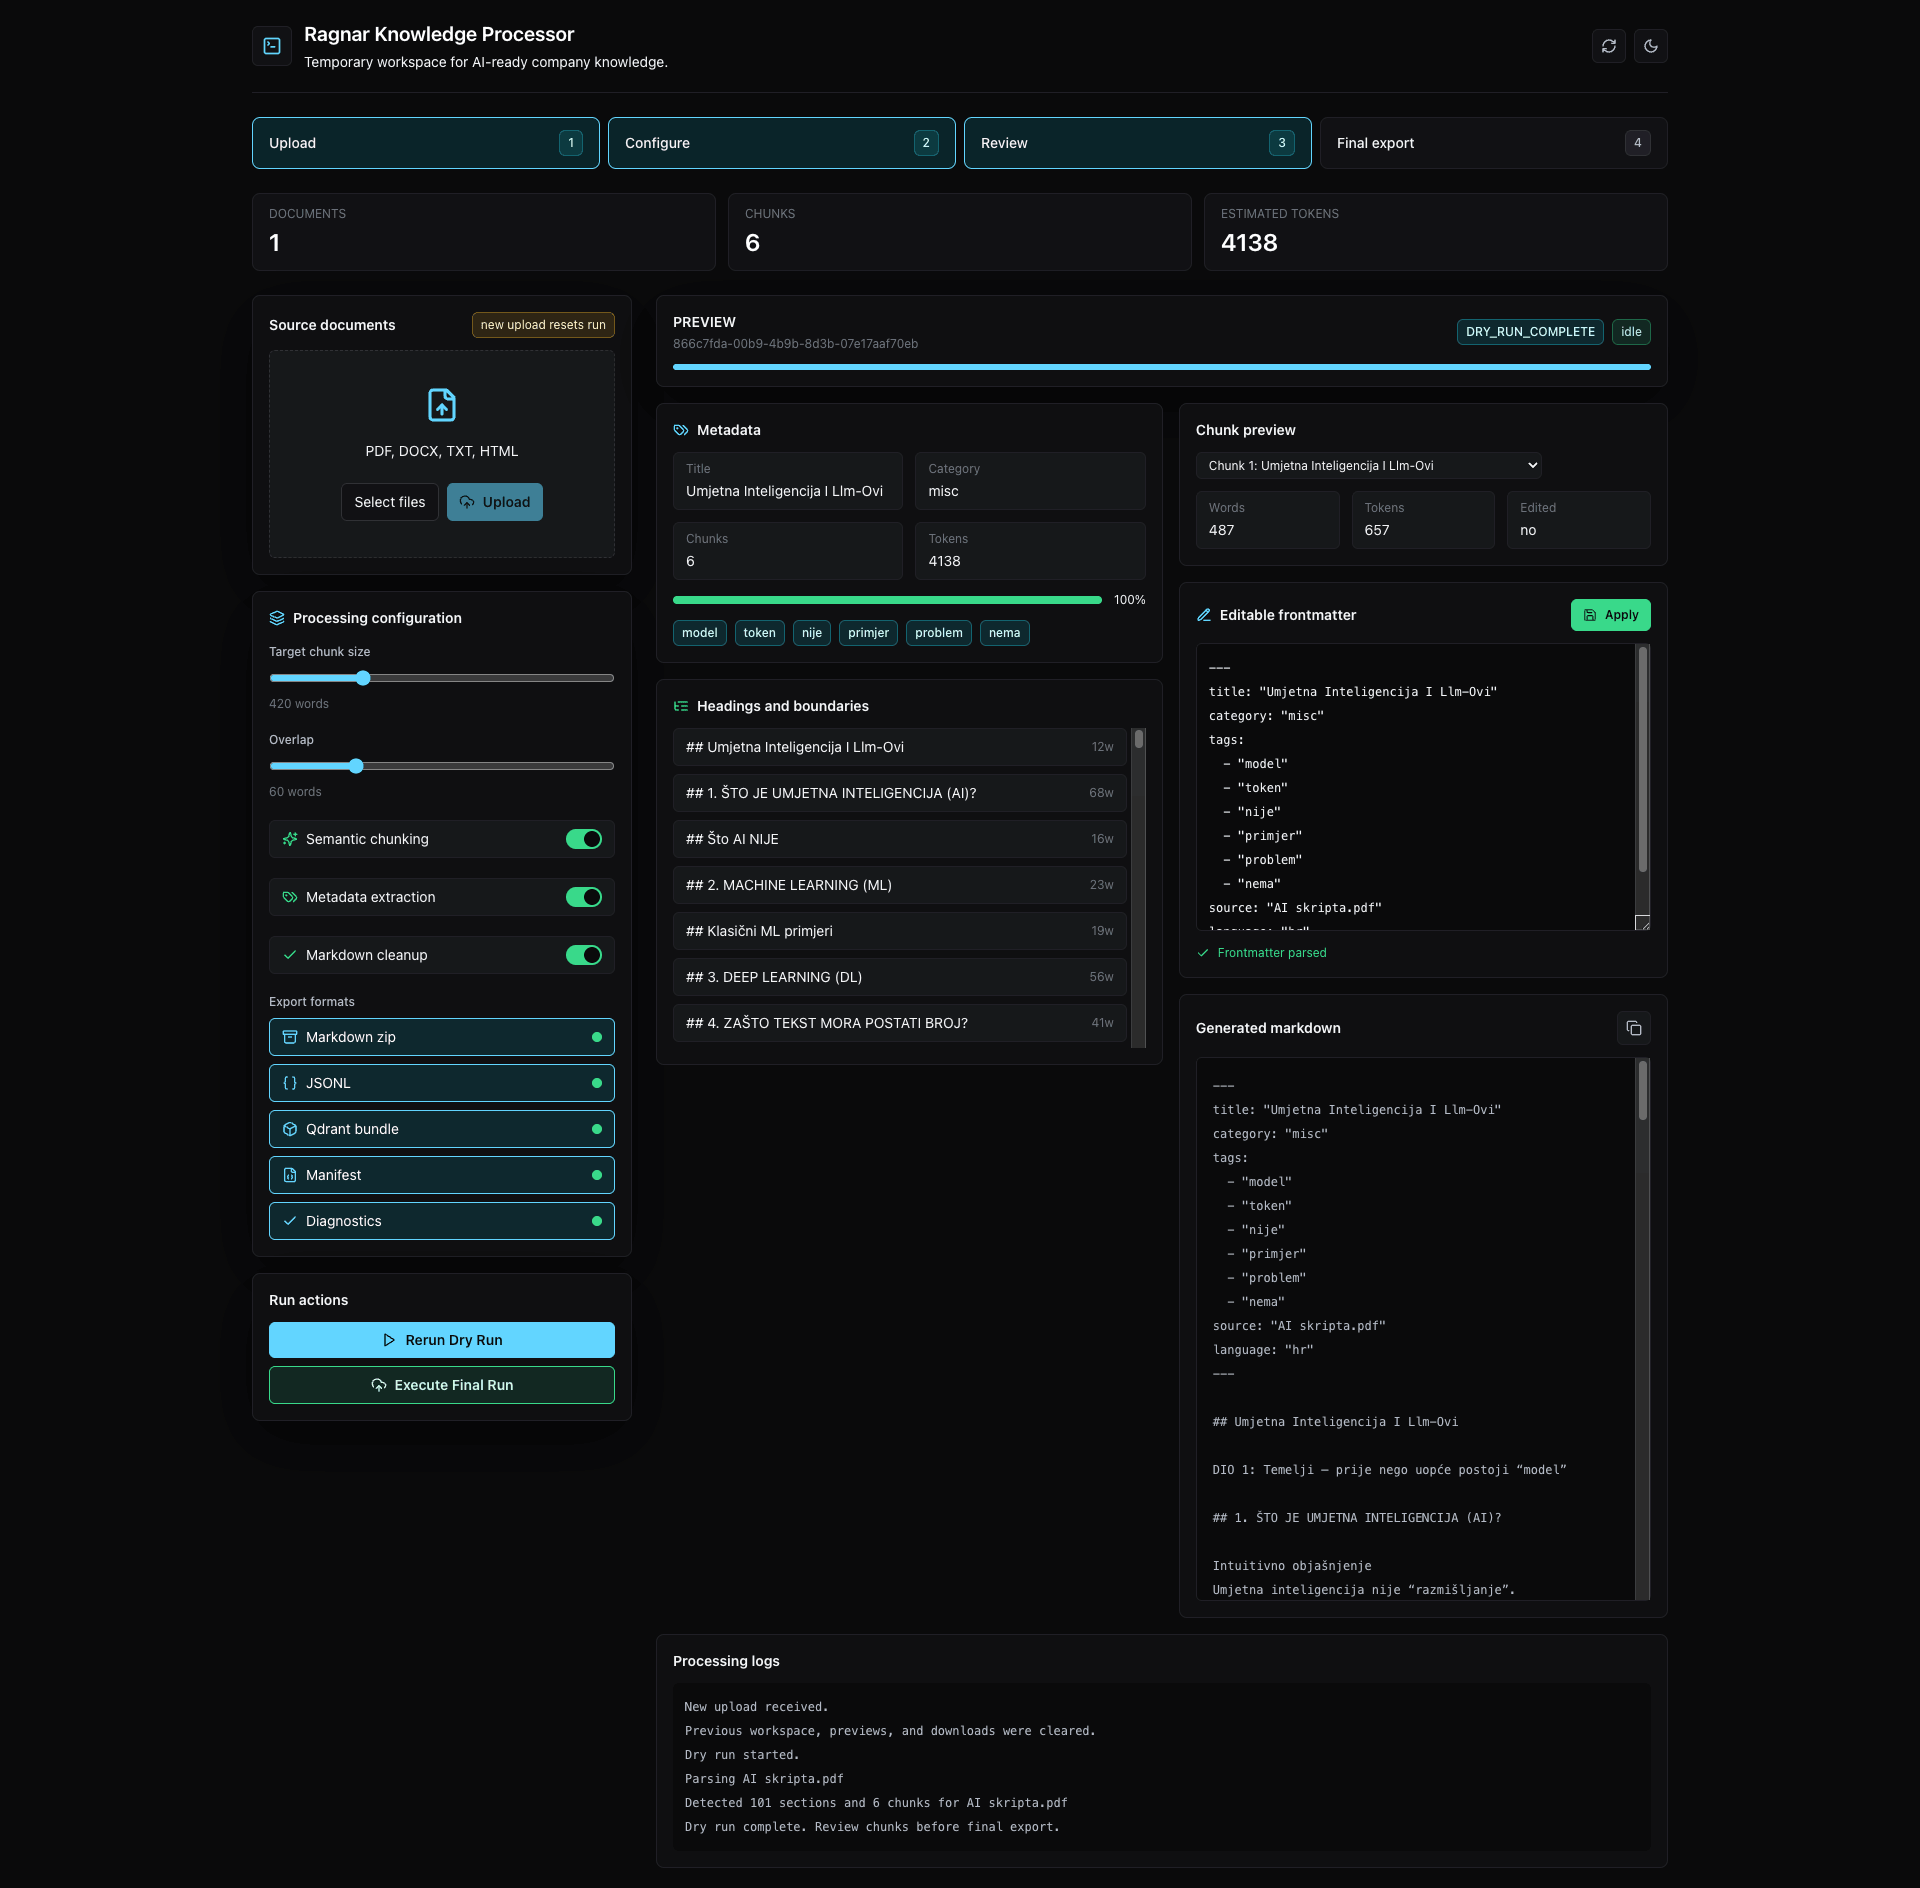Click the document icon in Manifest row

pyautogui.click(x=290, y=1175)
